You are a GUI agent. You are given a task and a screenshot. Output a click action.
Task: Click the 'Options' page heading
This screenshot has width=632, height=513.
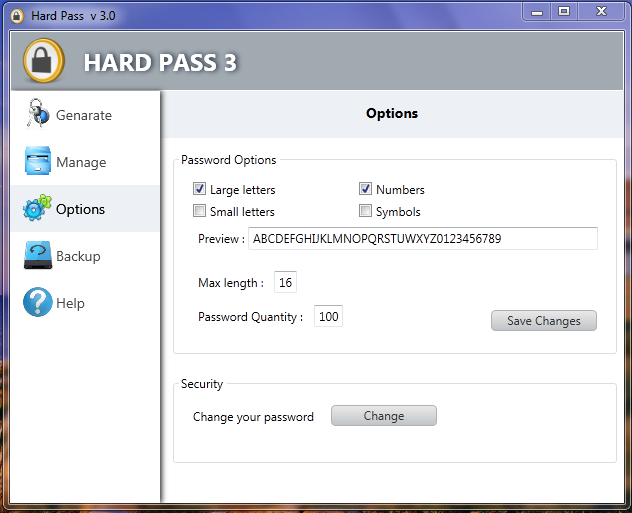(x=392, y=114)
